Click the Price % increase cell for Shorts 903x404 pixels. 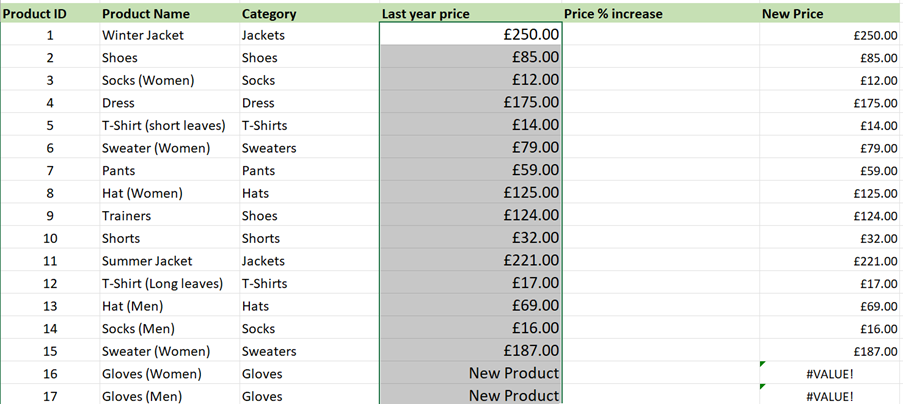click(660, 239)
